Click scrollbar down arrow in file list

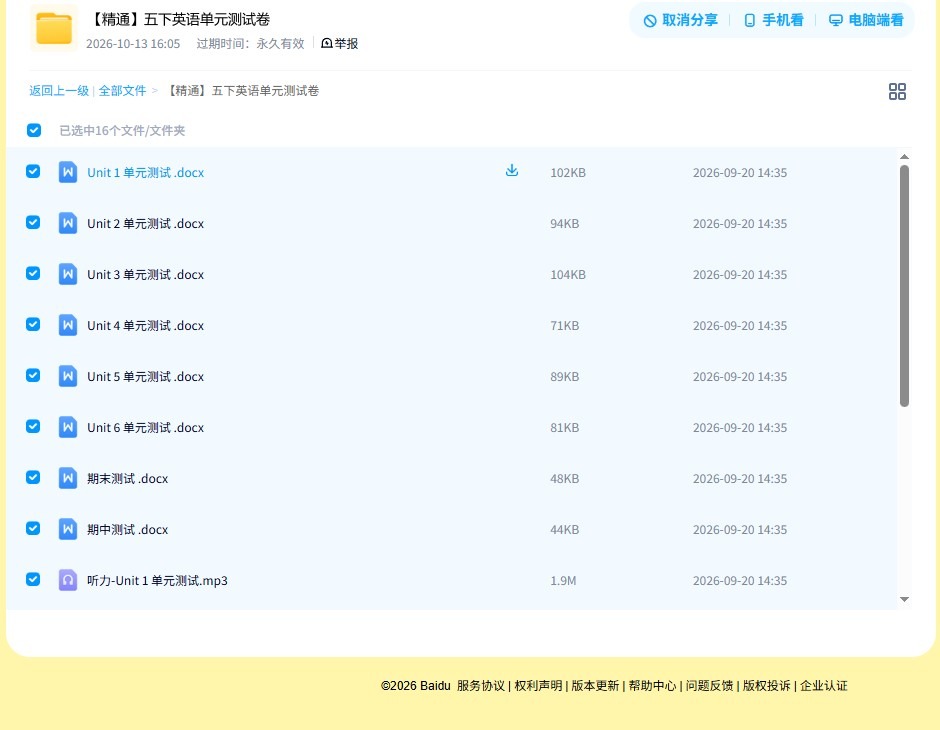click(x=904, y=599)
